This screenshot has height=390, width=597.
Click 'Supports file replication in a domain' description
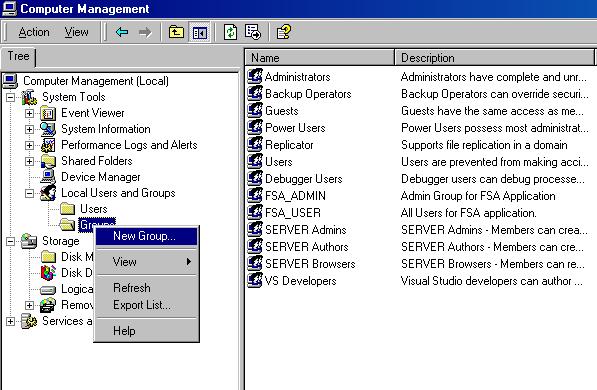point(484,145)
